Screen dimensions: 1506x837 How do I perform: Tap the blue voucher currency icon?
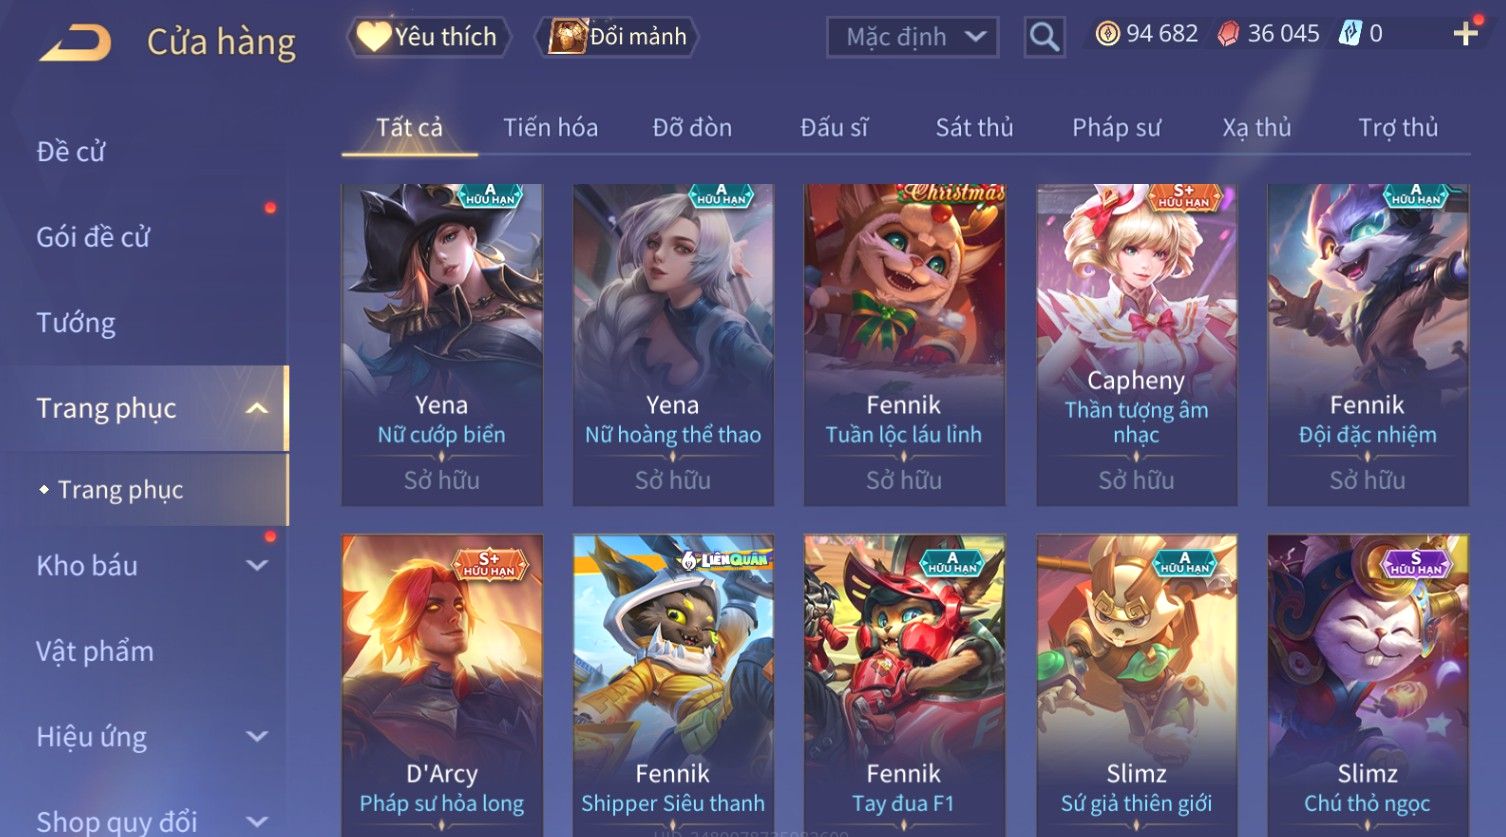tap(1350, 34)
